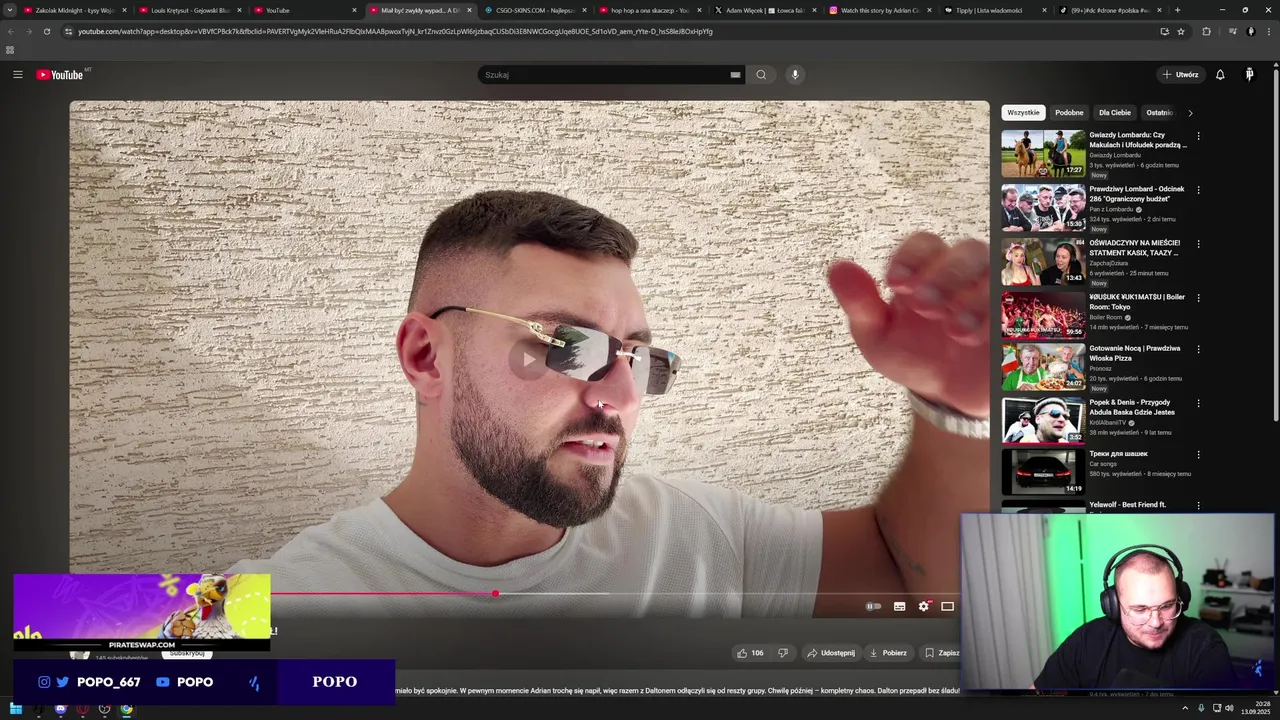The image size is (1280, 720).
Task: Open the notifications bell
Action: (x=1220, y=75)
